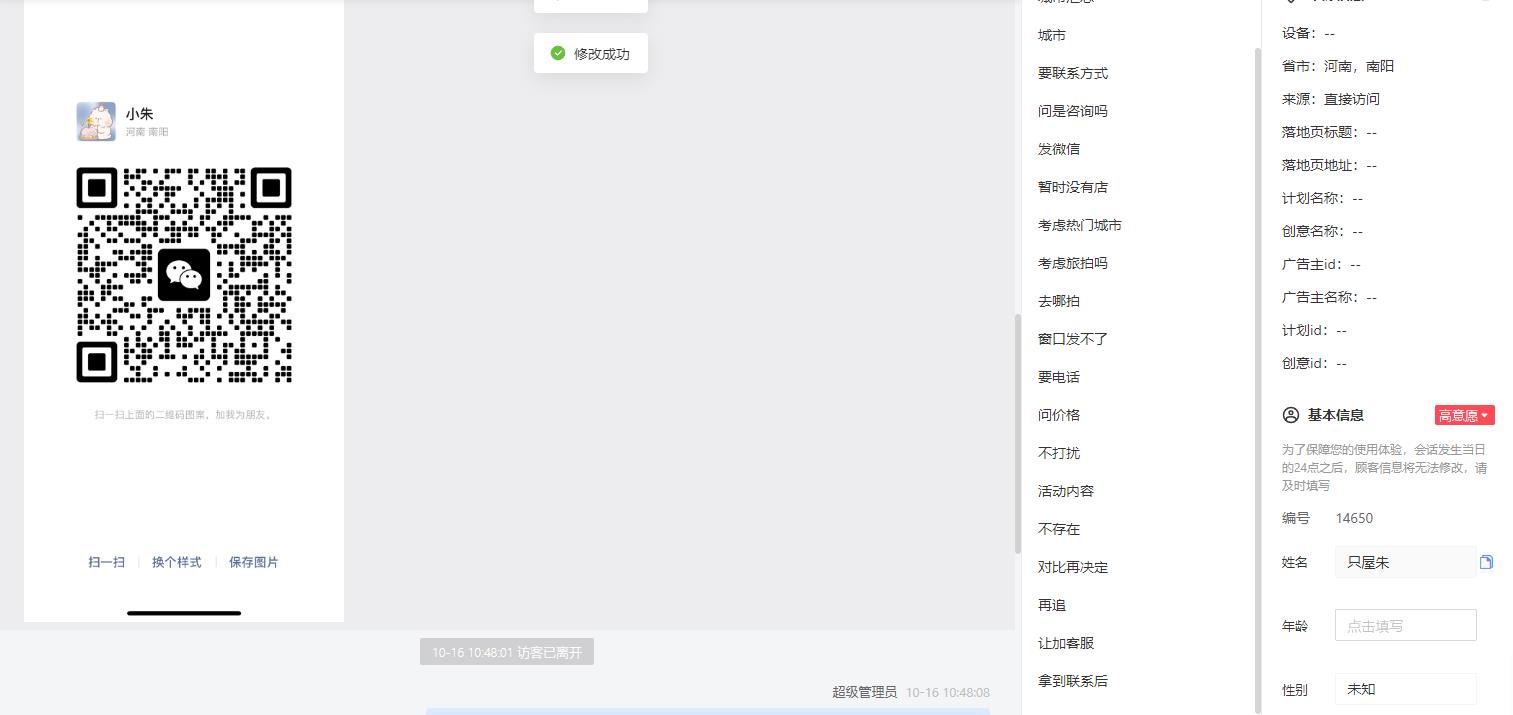Screen dimensions: 1513x715
Task: Click the 计划名称 row
Action: click(x=1322, y=198)
